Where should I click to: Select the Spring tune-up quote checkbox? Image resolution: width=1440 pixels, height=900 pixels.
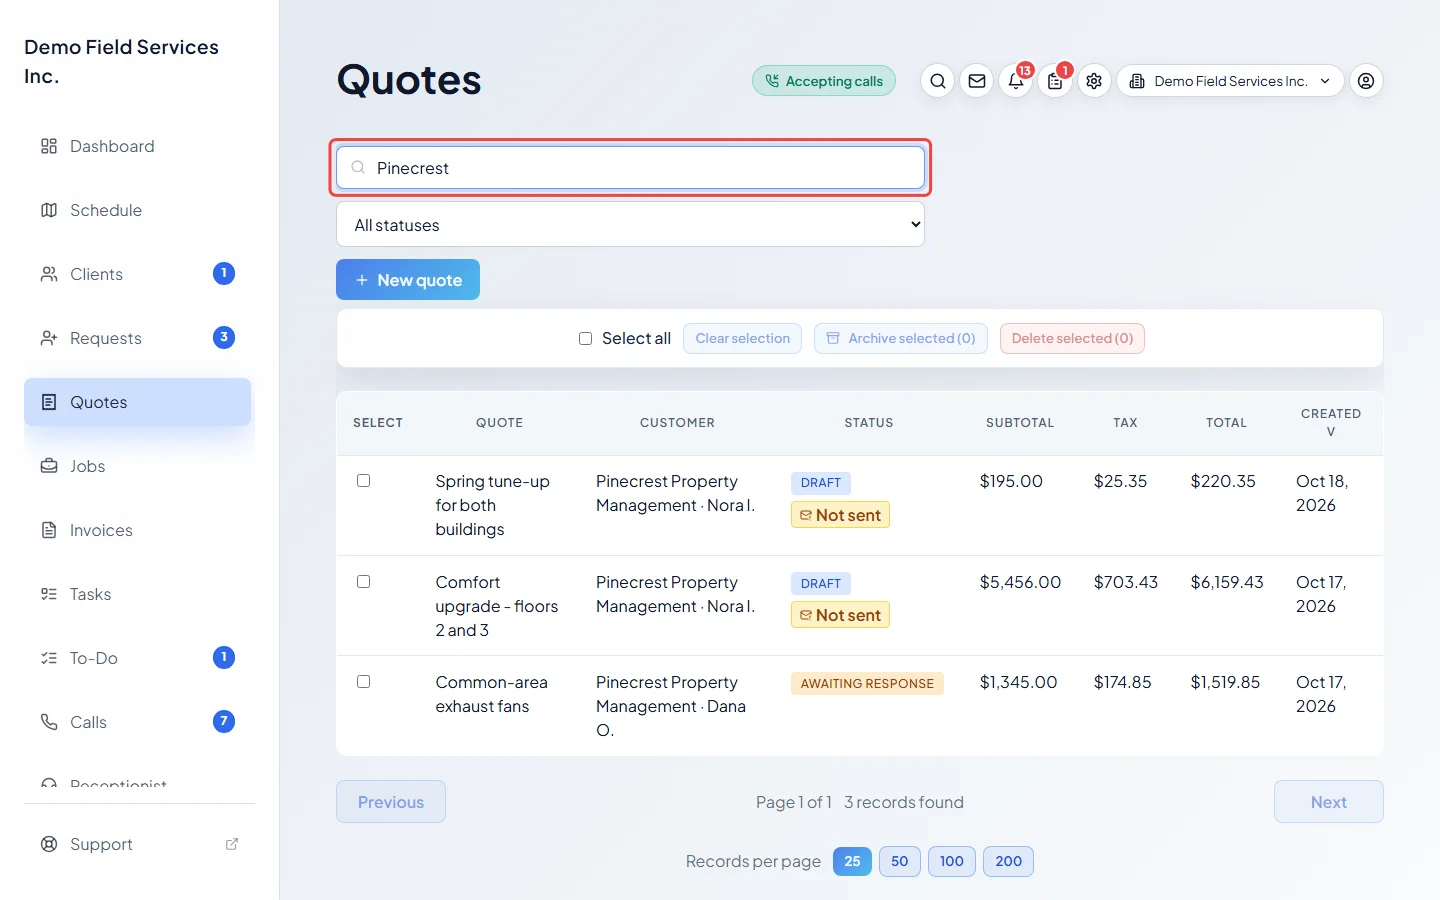(364, 481)
